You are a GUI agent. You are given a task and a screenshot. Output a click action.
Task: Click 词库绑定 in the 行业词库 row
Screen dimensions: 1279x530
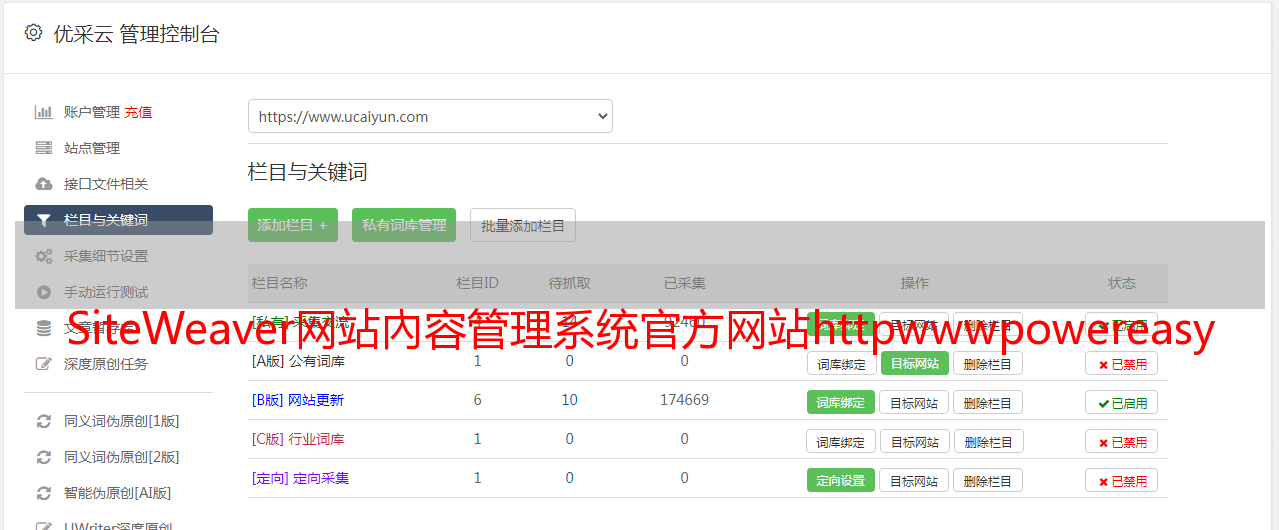(x=841, y=441)
